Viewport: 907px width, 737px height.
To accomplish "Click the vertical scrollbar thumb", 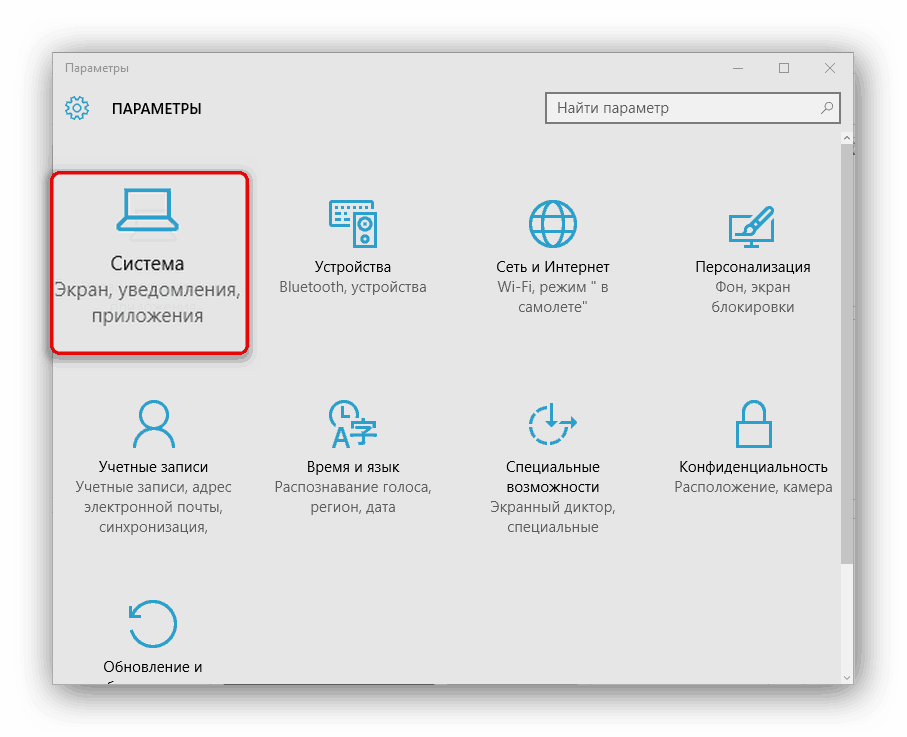I will pyautogui.click(x=847, y=350).
